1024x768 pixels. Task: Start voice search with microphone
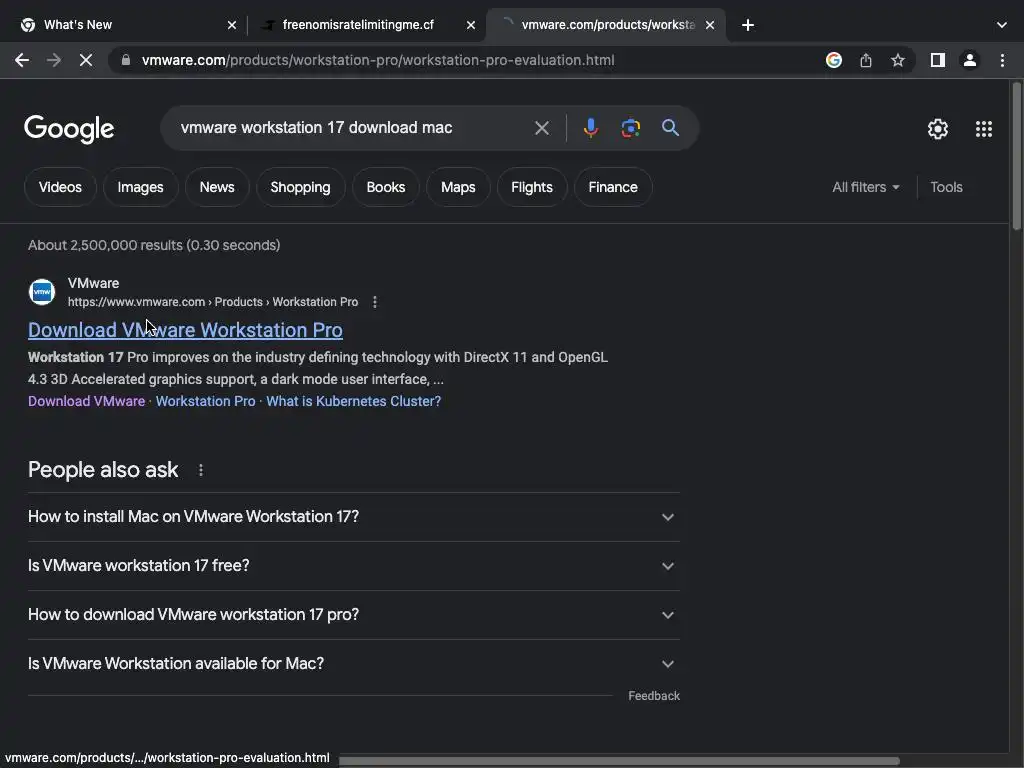pyautogui.click(x=590, y=128)
